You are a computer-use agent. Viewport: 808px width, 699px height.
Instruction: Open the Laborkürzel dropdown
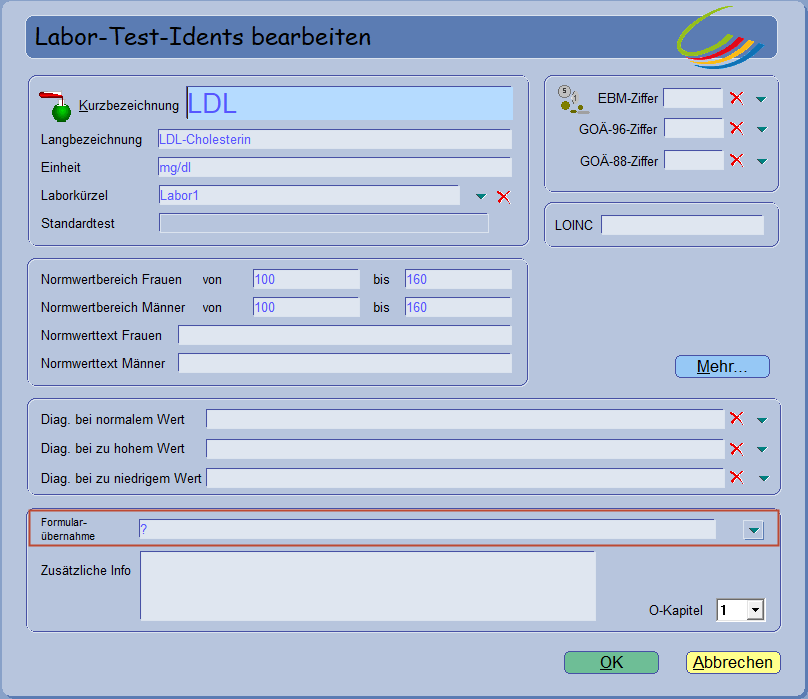coord(481,196)
